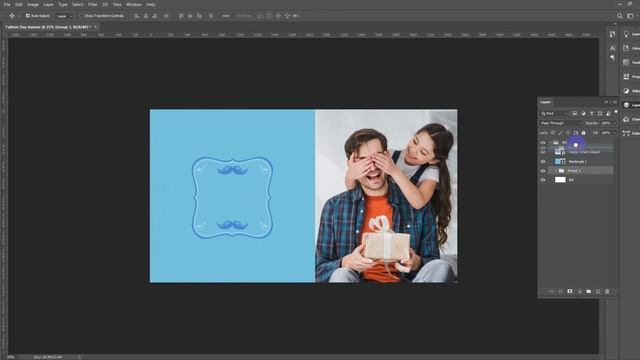
Task: Open the 3D menu
Action: [x=105, y=4]
